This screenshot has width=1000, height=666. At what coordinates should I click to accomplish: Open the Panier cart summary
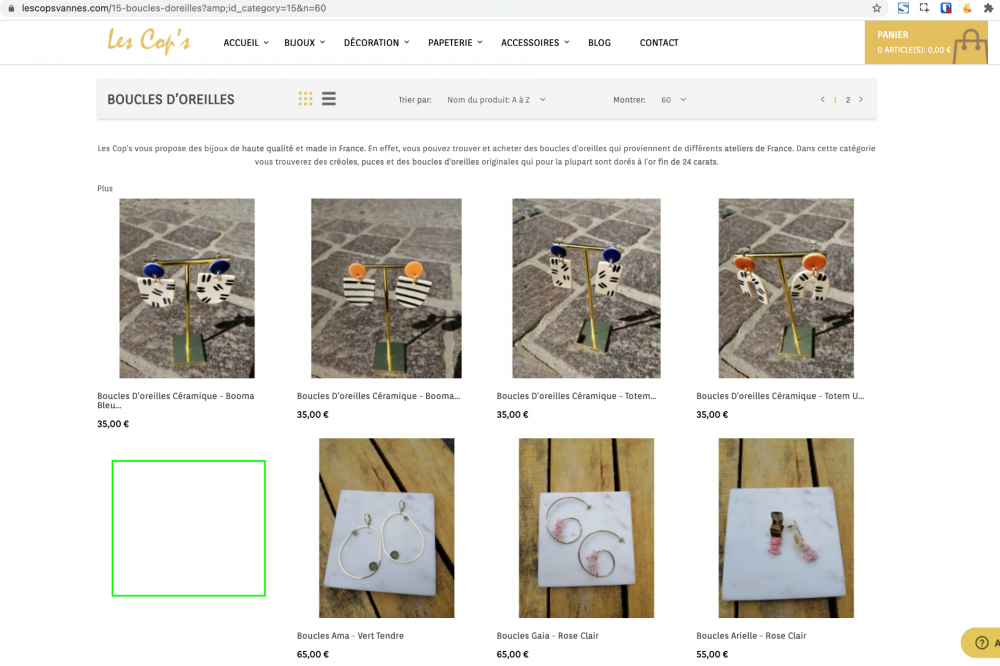pos(926,42)
